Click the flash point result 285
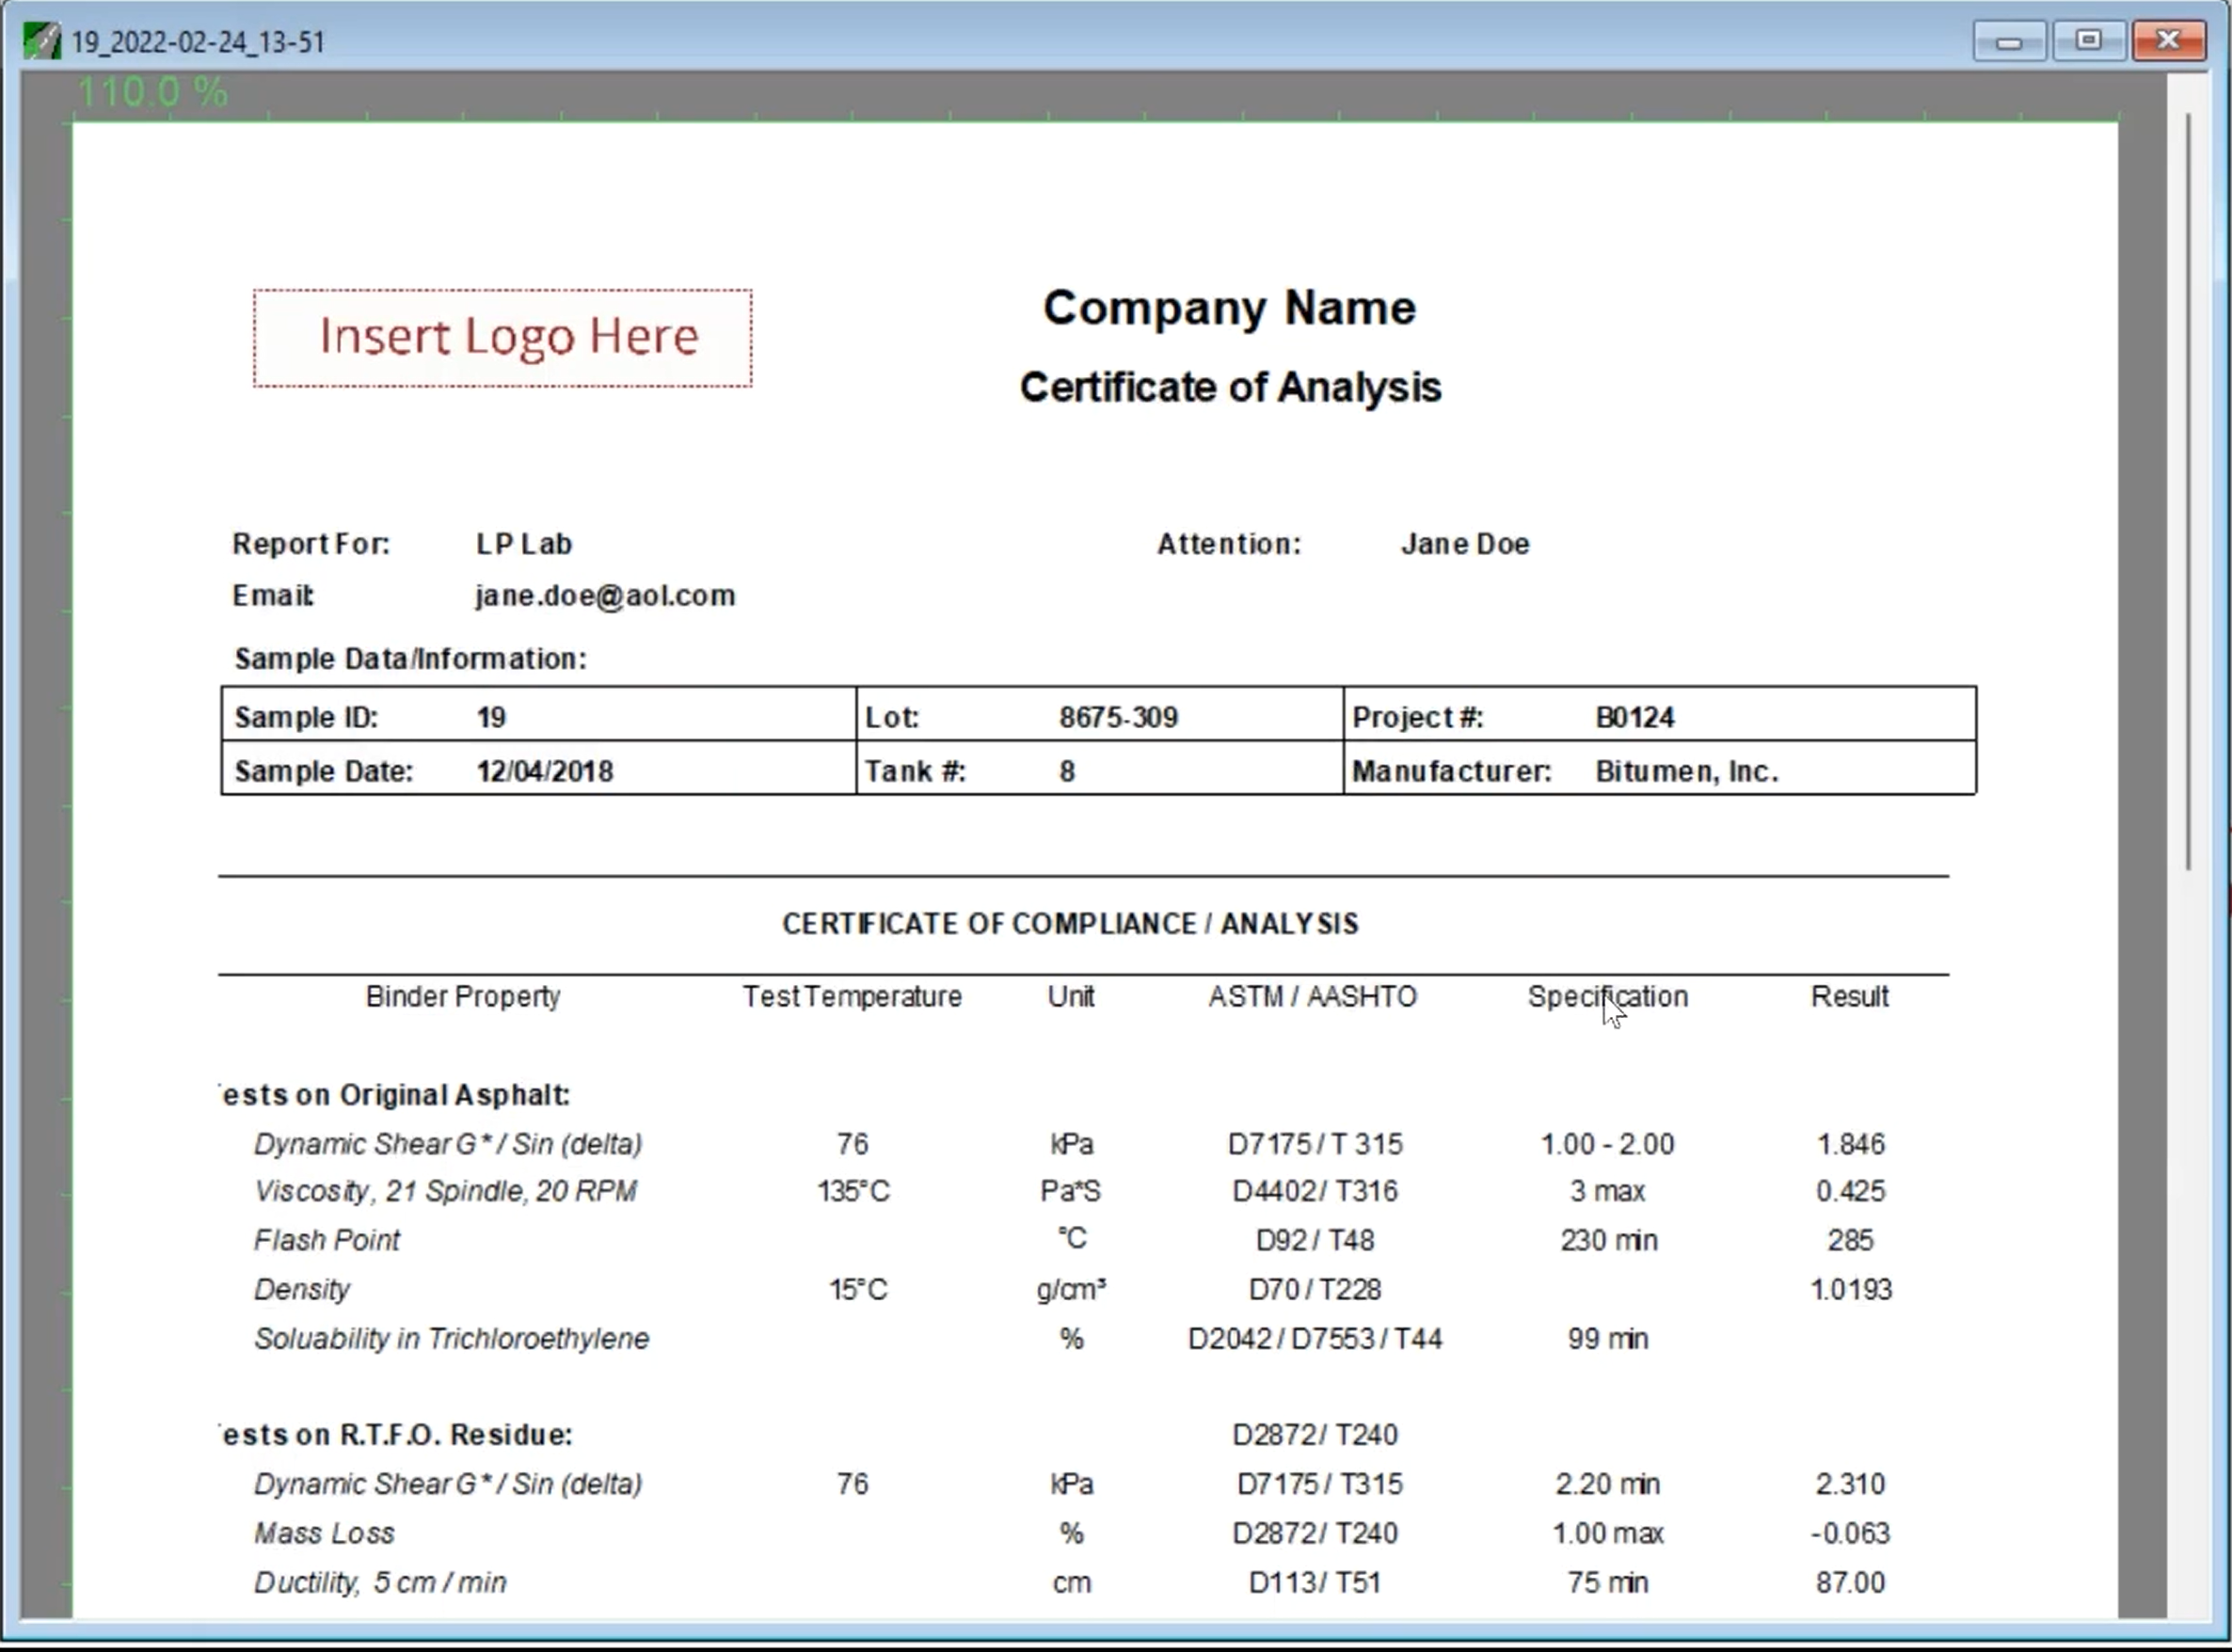2232x1652 pixels. (x=1851, y=1240)
